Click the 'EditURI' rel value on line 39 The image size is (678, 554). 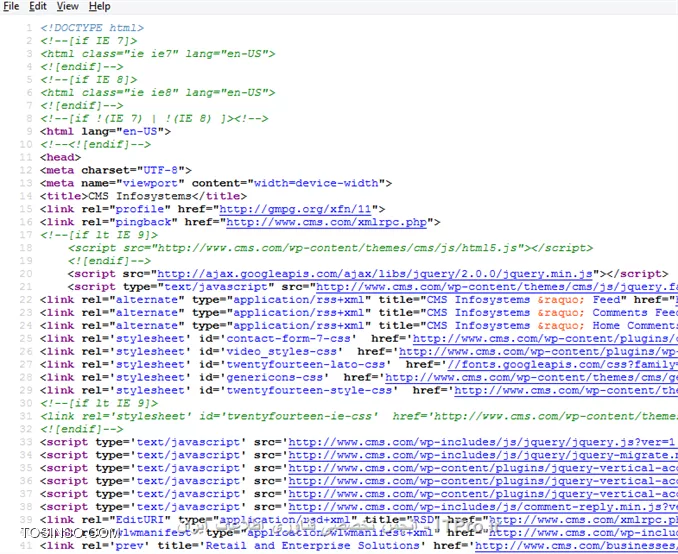pos(140,520)
